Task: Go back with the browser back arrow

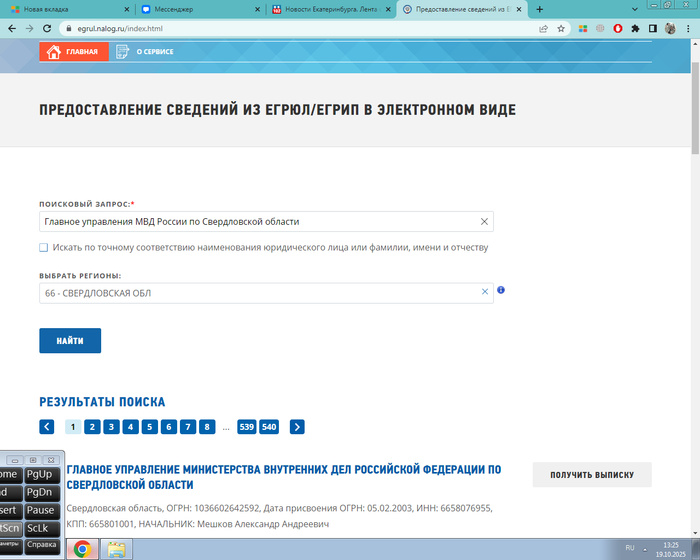Action: pyautogui.click(x=12, y=29)
